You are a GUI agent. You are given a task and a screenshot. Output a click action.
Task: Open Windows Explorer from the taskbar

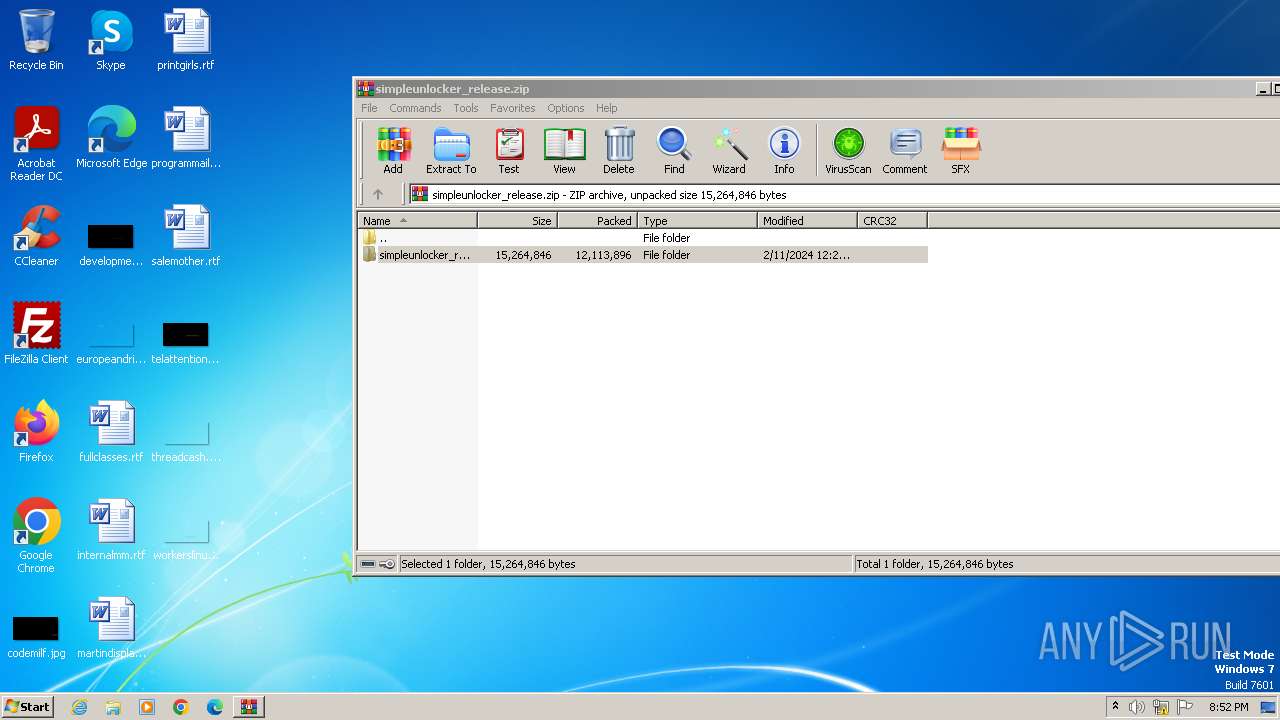[x=113, y=707]
